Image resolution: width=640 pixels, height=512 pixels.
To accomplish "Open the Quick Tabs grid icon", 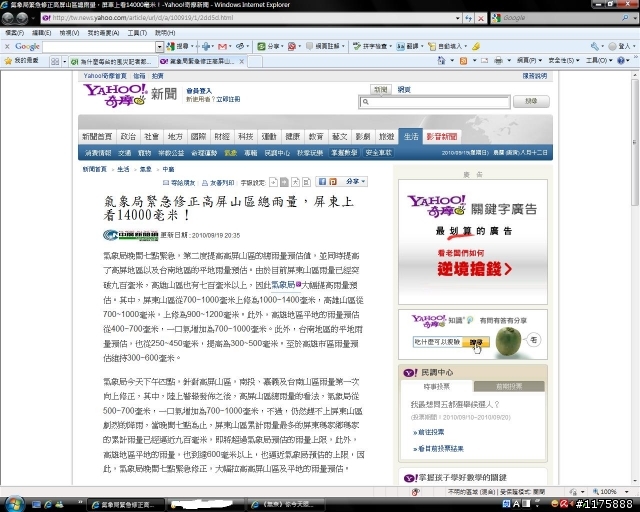I will pos(55,61).
